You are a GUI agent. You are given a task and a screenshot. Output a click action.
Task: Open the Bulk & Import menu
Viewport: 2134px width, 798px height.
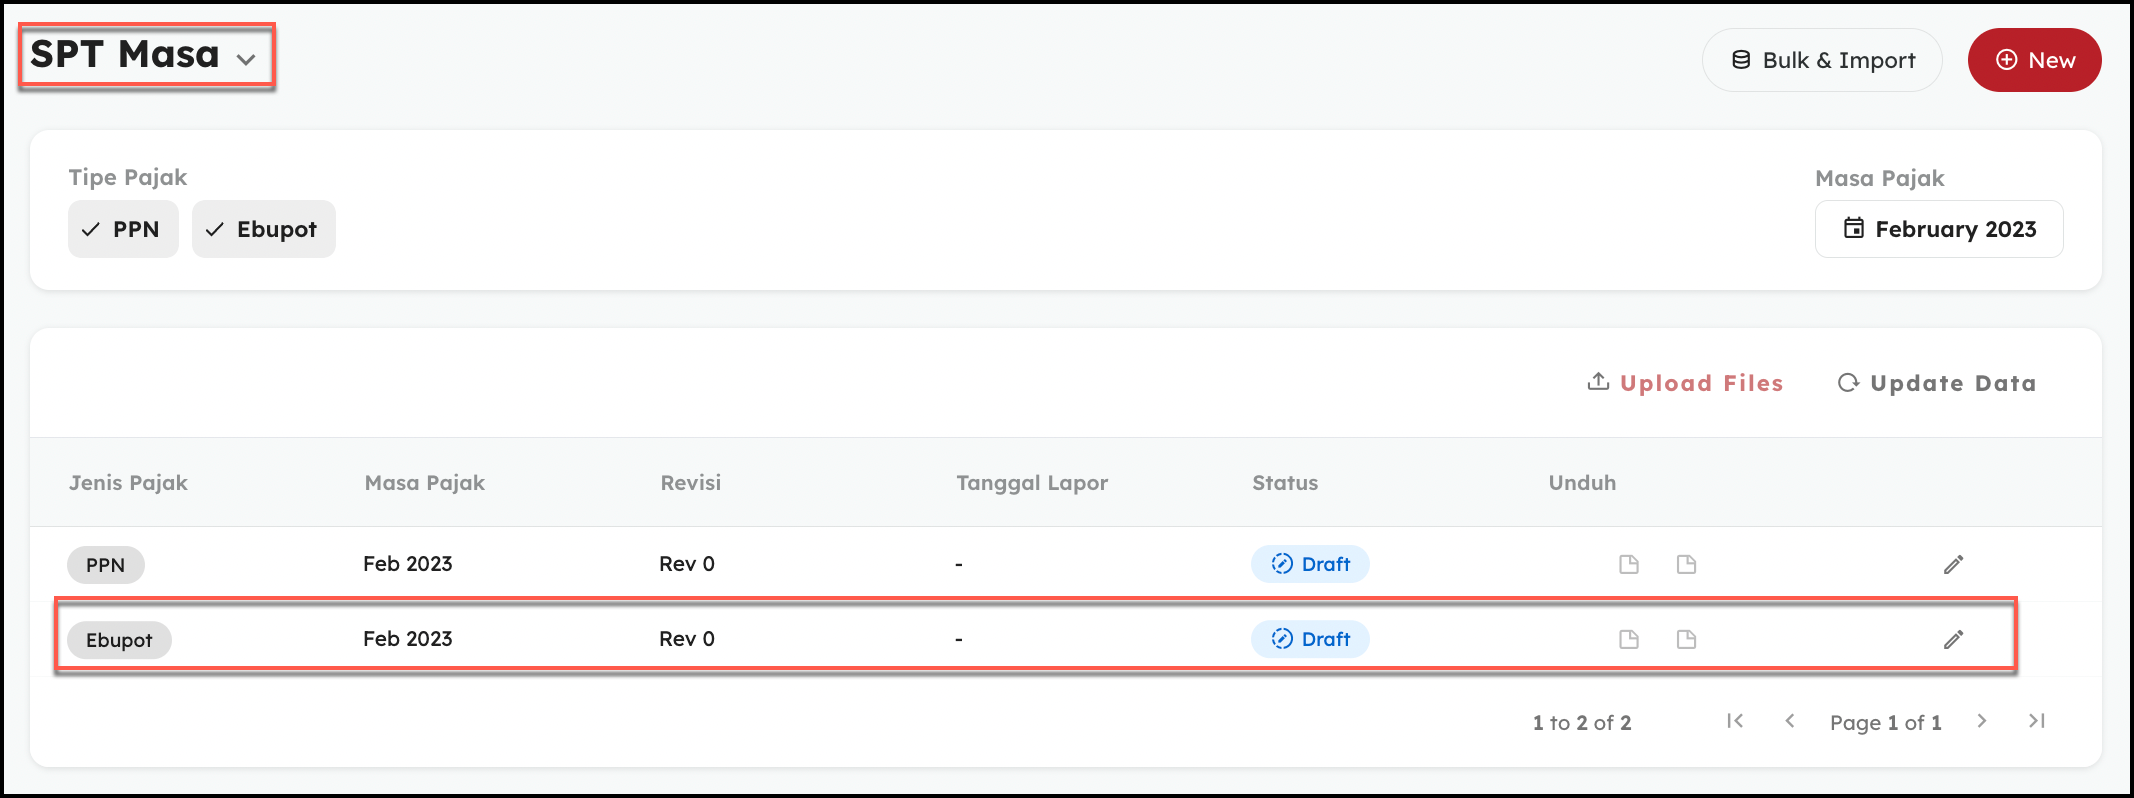tap(1822, 60)
